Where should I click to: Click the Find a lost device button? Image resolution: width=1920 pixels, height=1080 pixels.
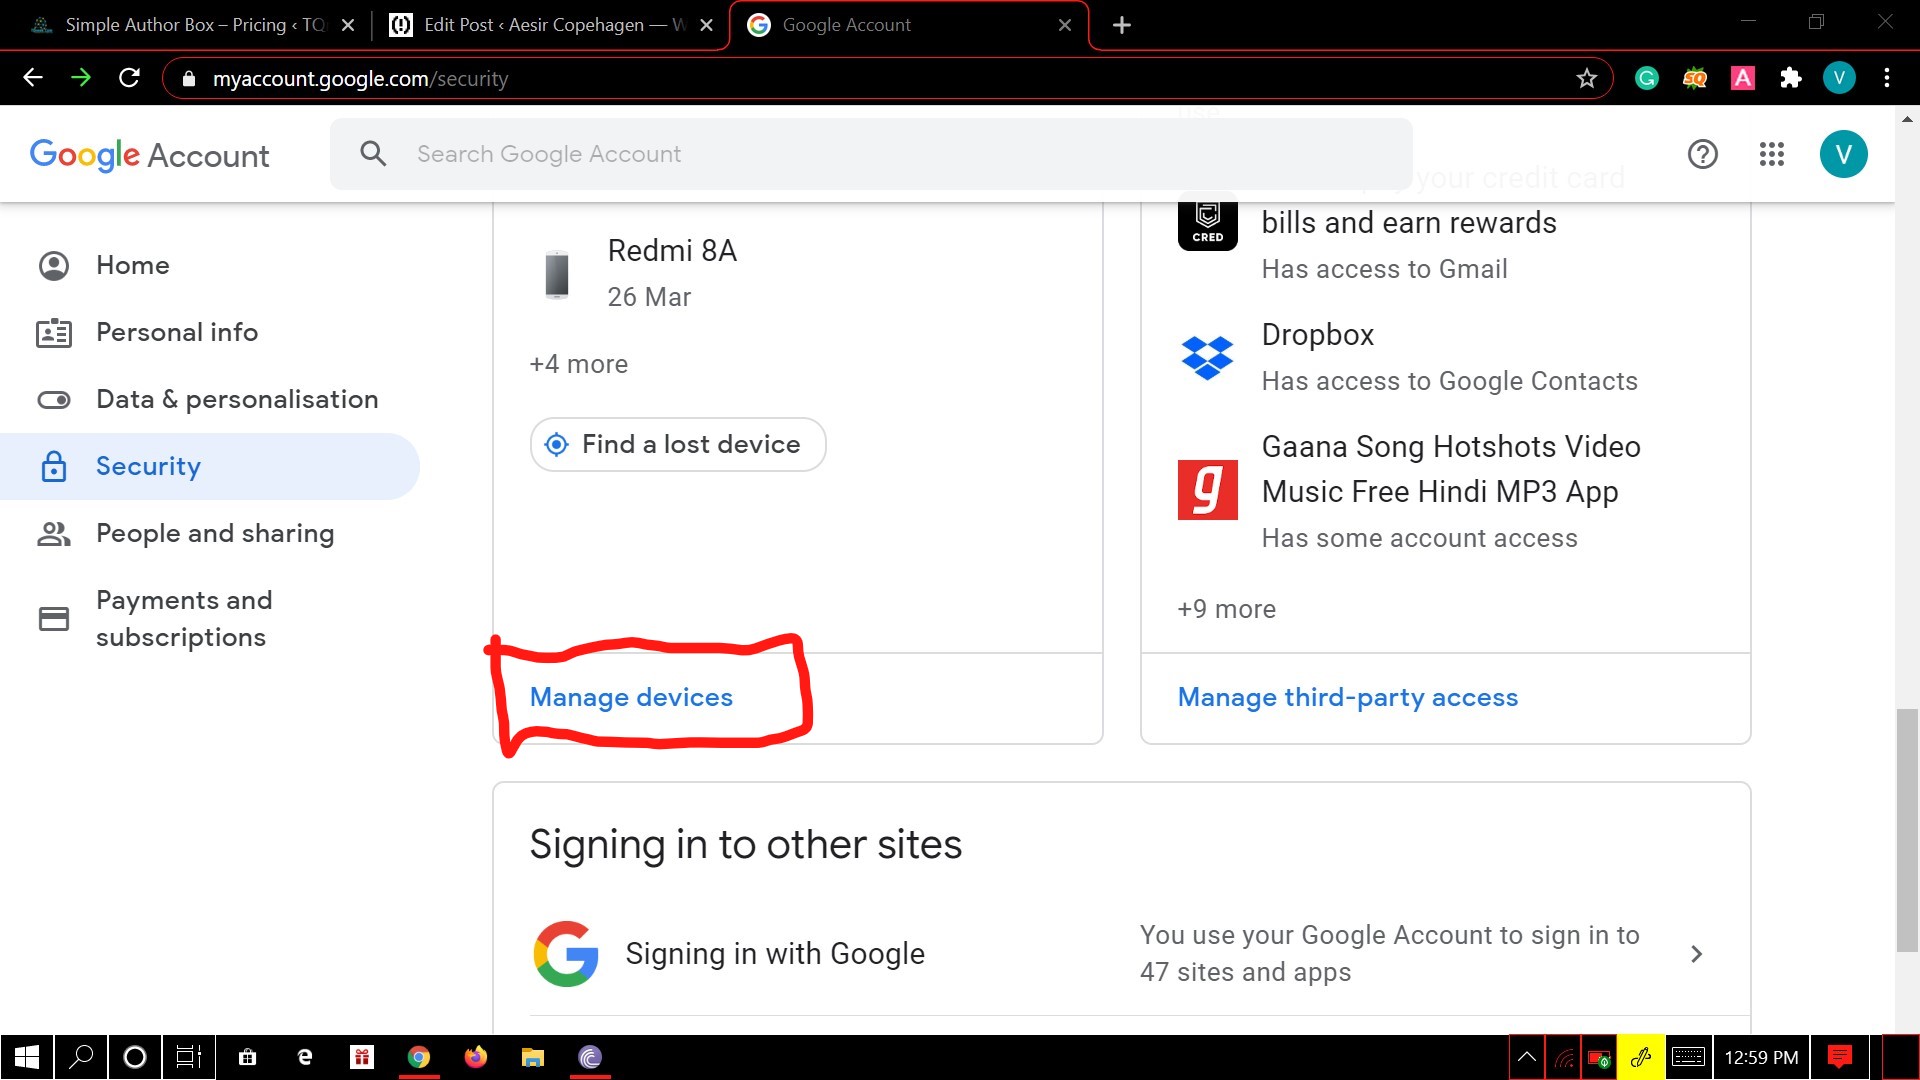click(x=678, y=444)
